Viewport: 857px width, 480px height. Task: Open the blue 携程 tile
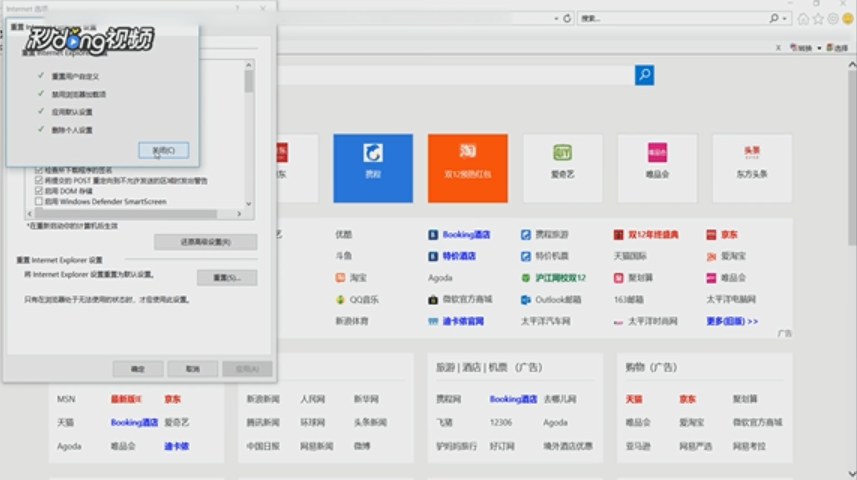point(373,168)
